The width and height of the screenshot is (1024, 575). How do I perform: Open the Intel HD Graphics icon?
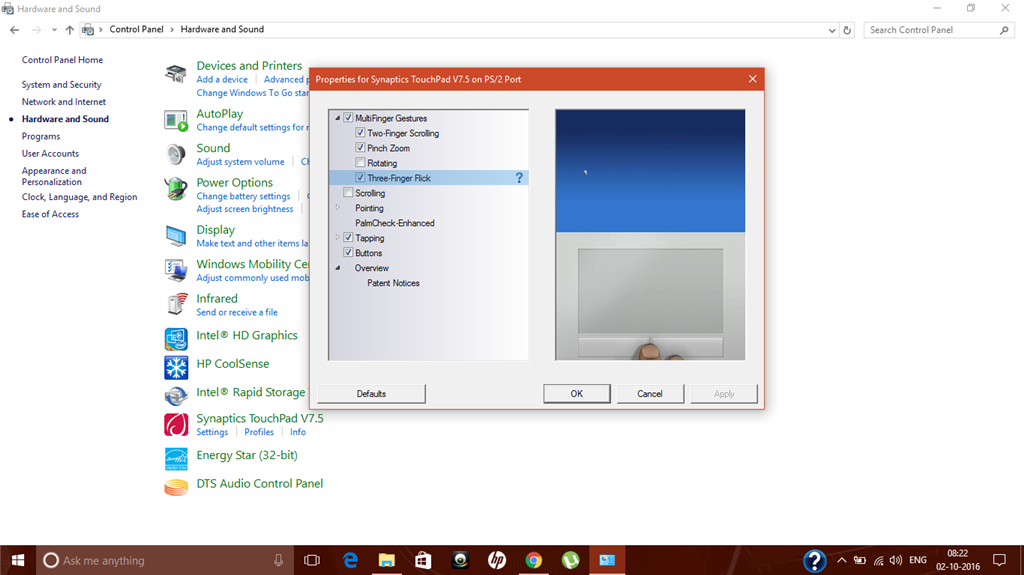pyautogui.click(x=176, y=338)
